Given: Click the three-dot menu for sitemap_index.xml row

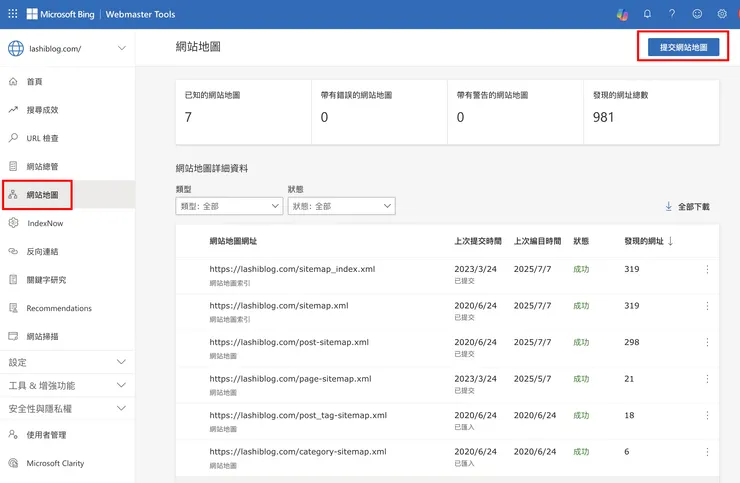Looking at the screenshot, I should (708, 269).
